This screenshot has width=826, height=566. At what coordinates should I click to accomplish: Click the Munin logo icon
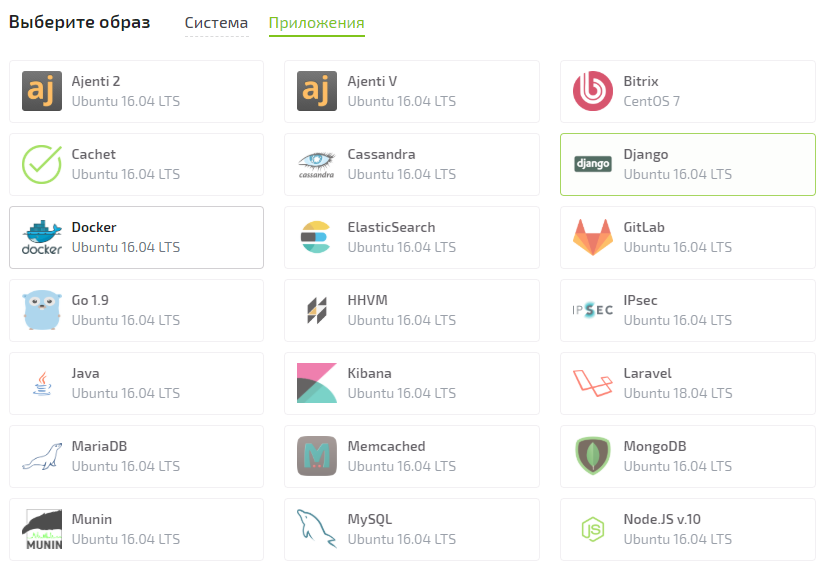(42, 529)
